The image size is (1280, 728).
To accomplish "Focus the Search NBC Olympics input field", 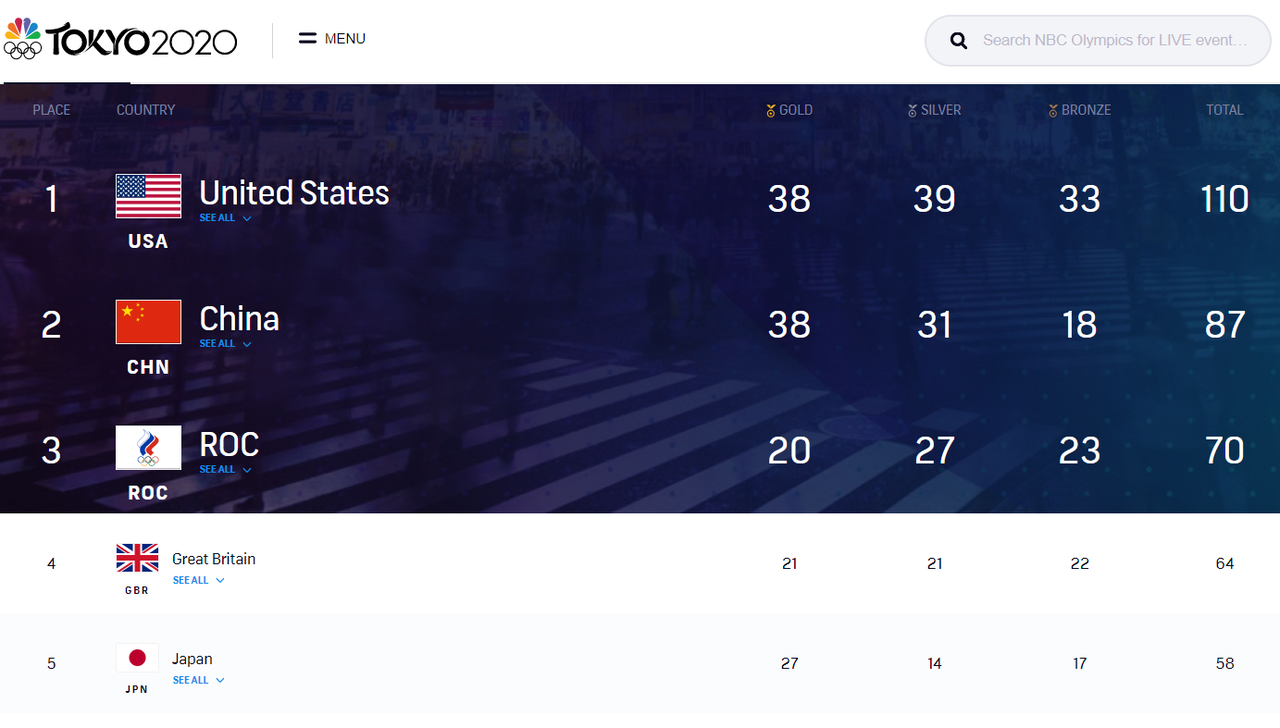I will click(1115, 41).
